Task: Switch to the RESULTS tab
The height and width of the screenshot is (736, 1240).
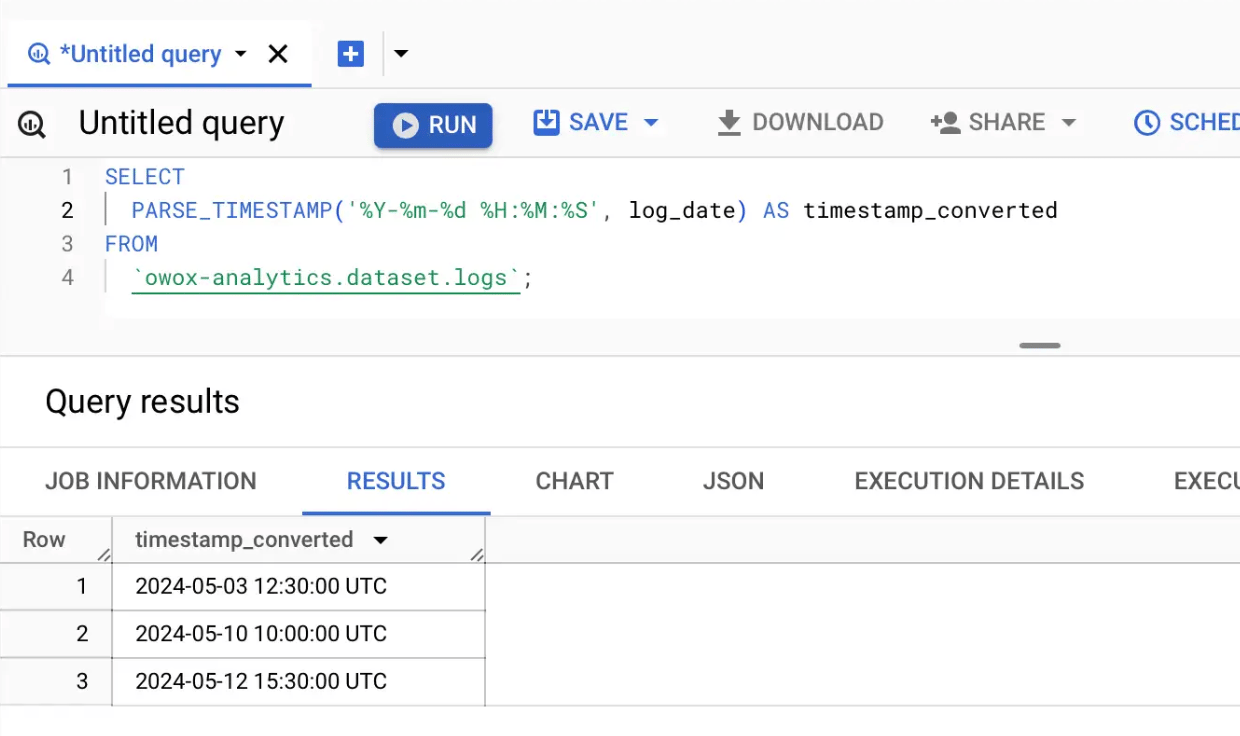Action: pyautogui.click(x=396, y=481)
